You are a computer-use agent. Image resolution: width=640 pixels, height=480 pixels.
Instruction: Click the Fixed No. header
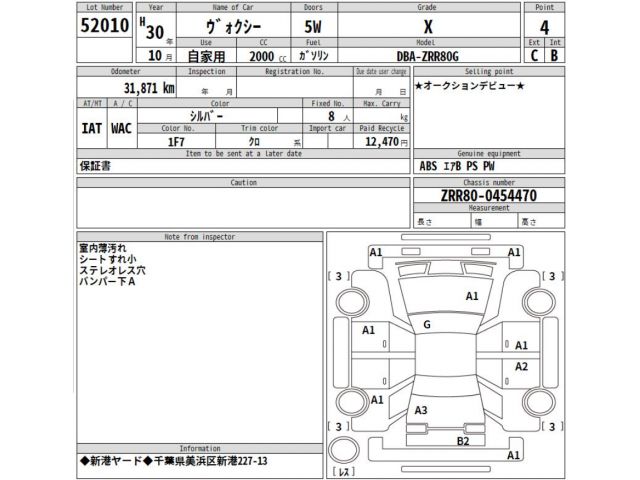pos(328,104)
